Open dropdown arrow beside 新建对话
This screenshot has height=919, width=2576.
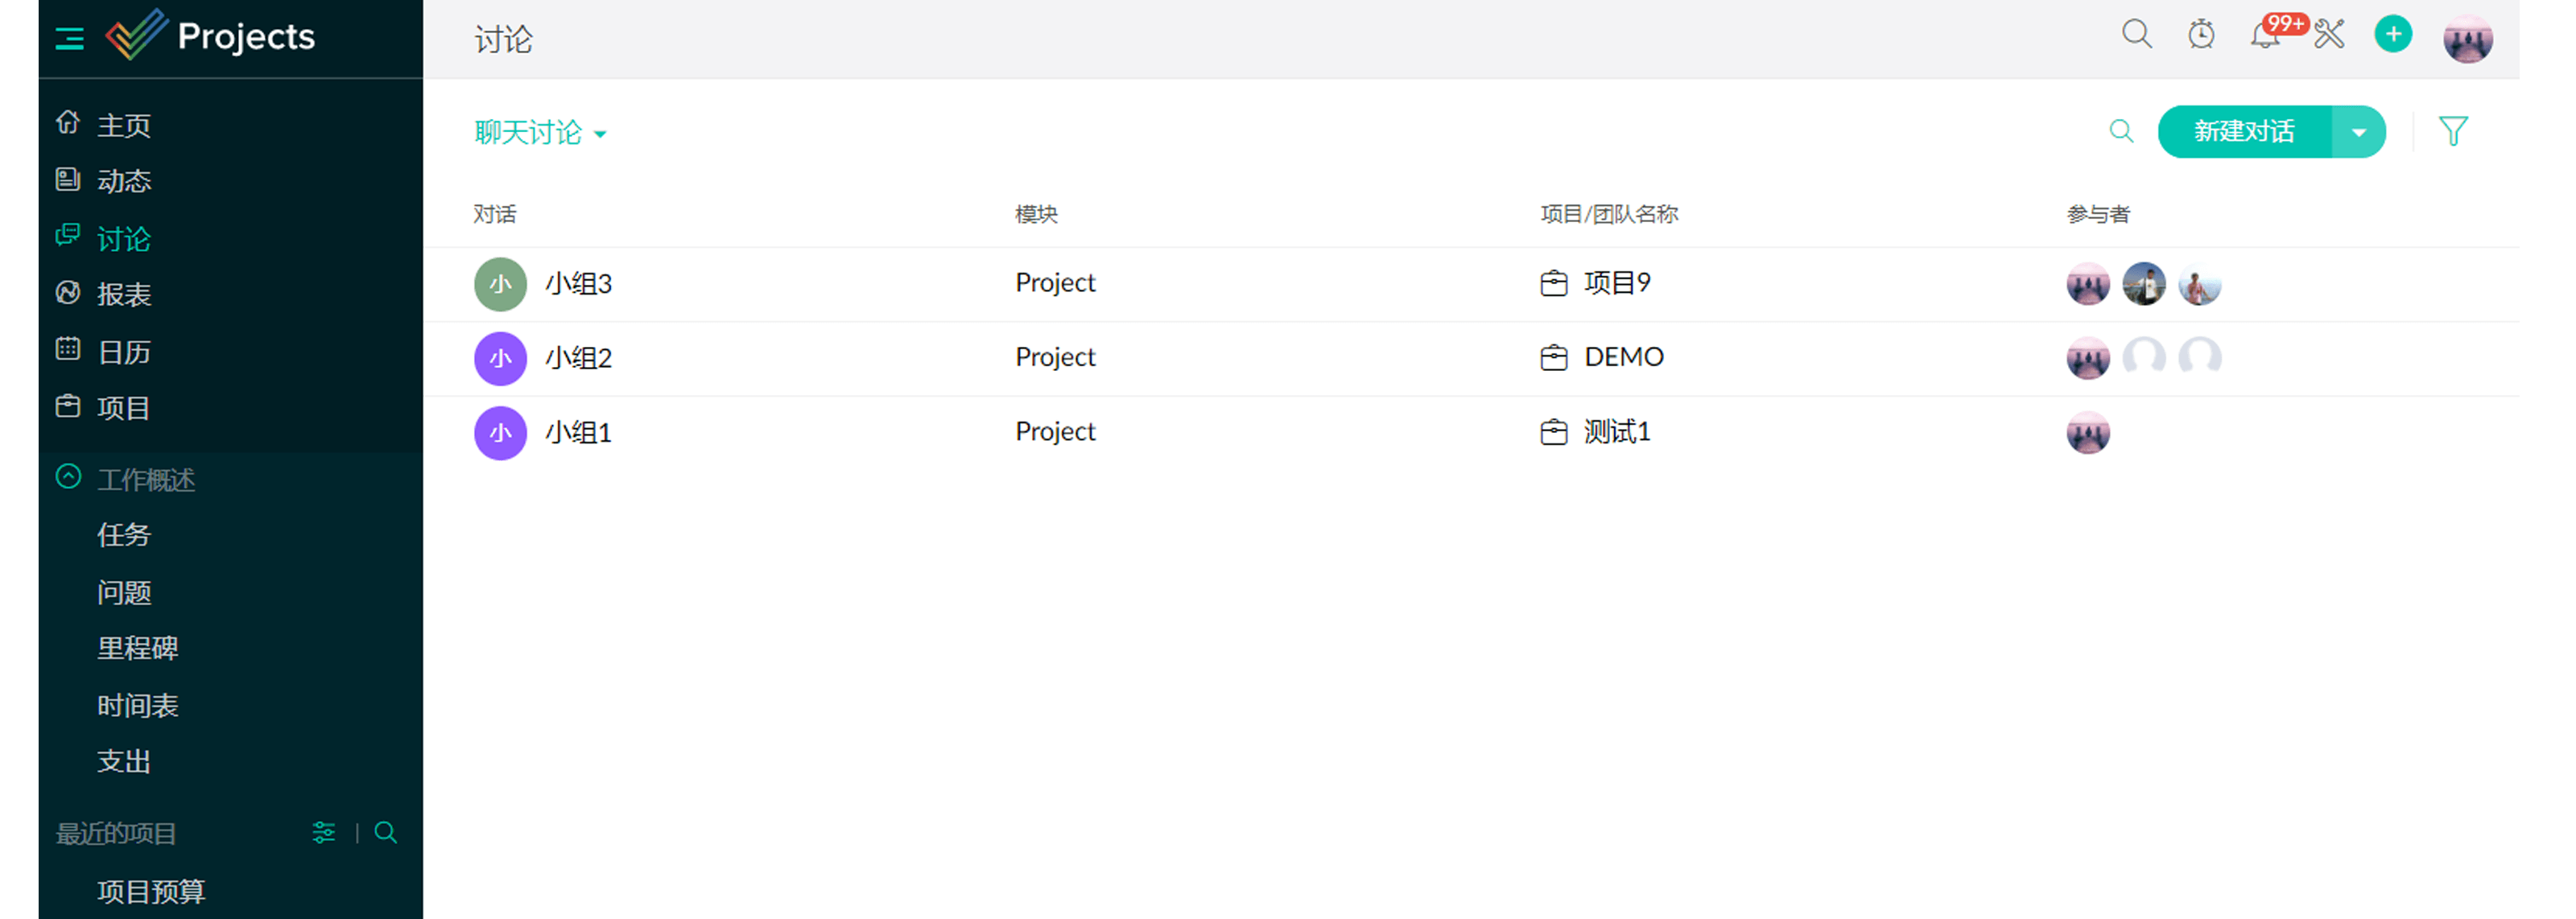click(x=2359, y=132)
